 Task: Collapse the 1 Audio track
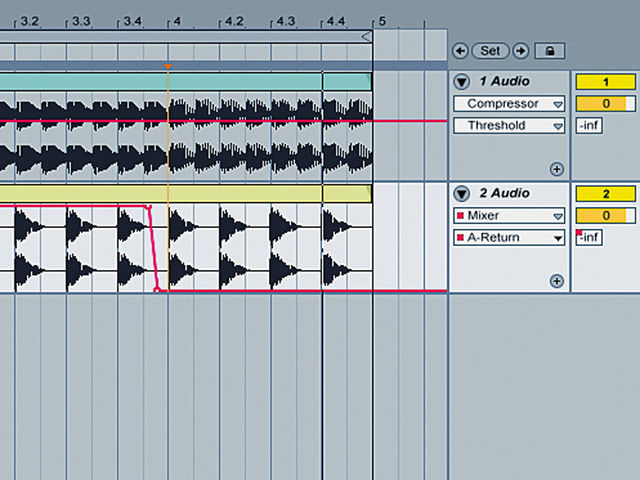click(x=462, y=82)
